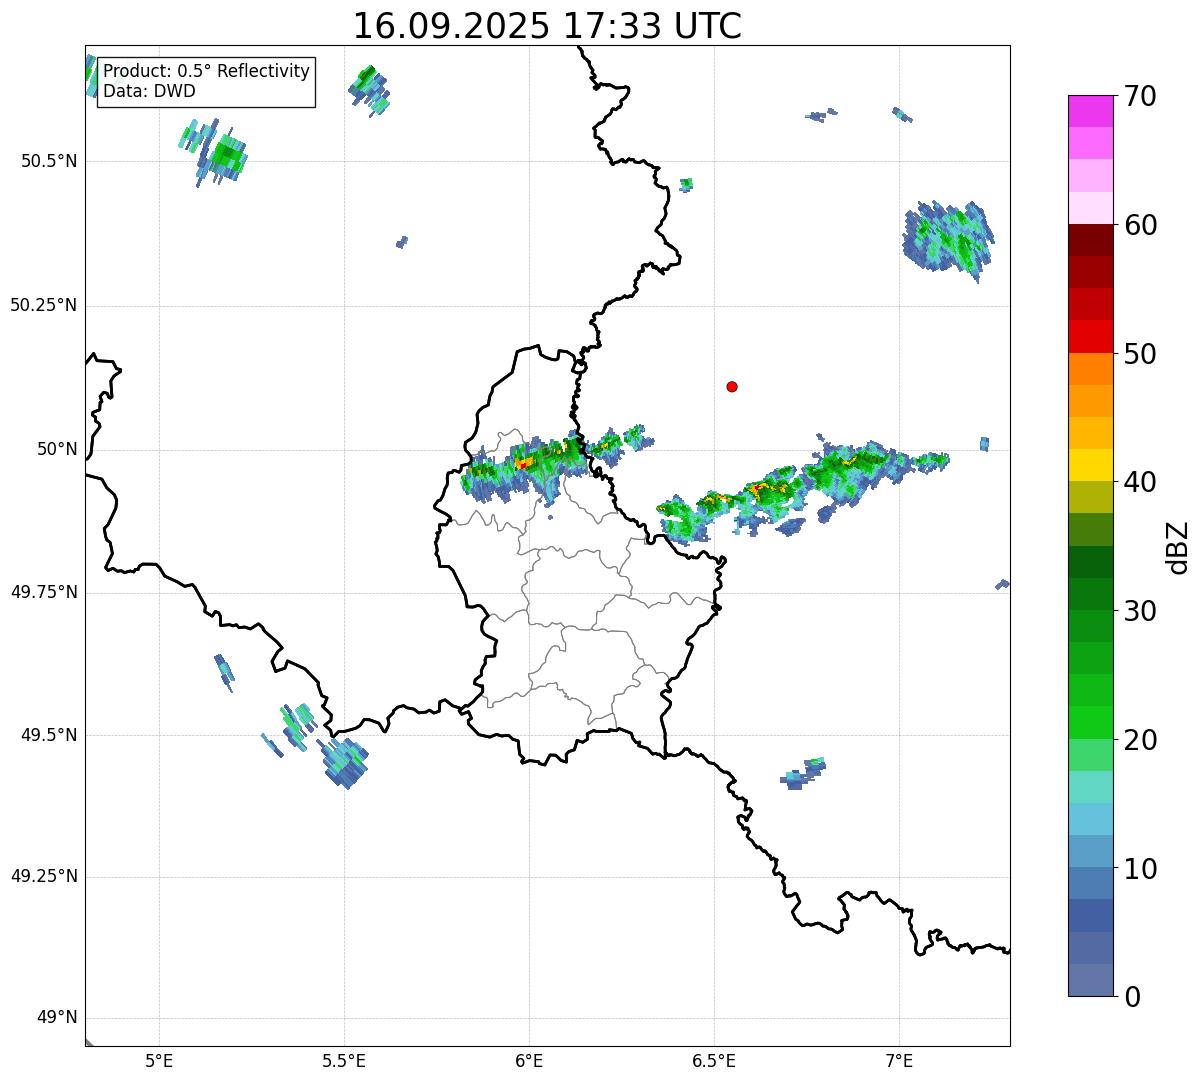Click the small radar echo near 49.43°N 6.75°E

(803, 774)
